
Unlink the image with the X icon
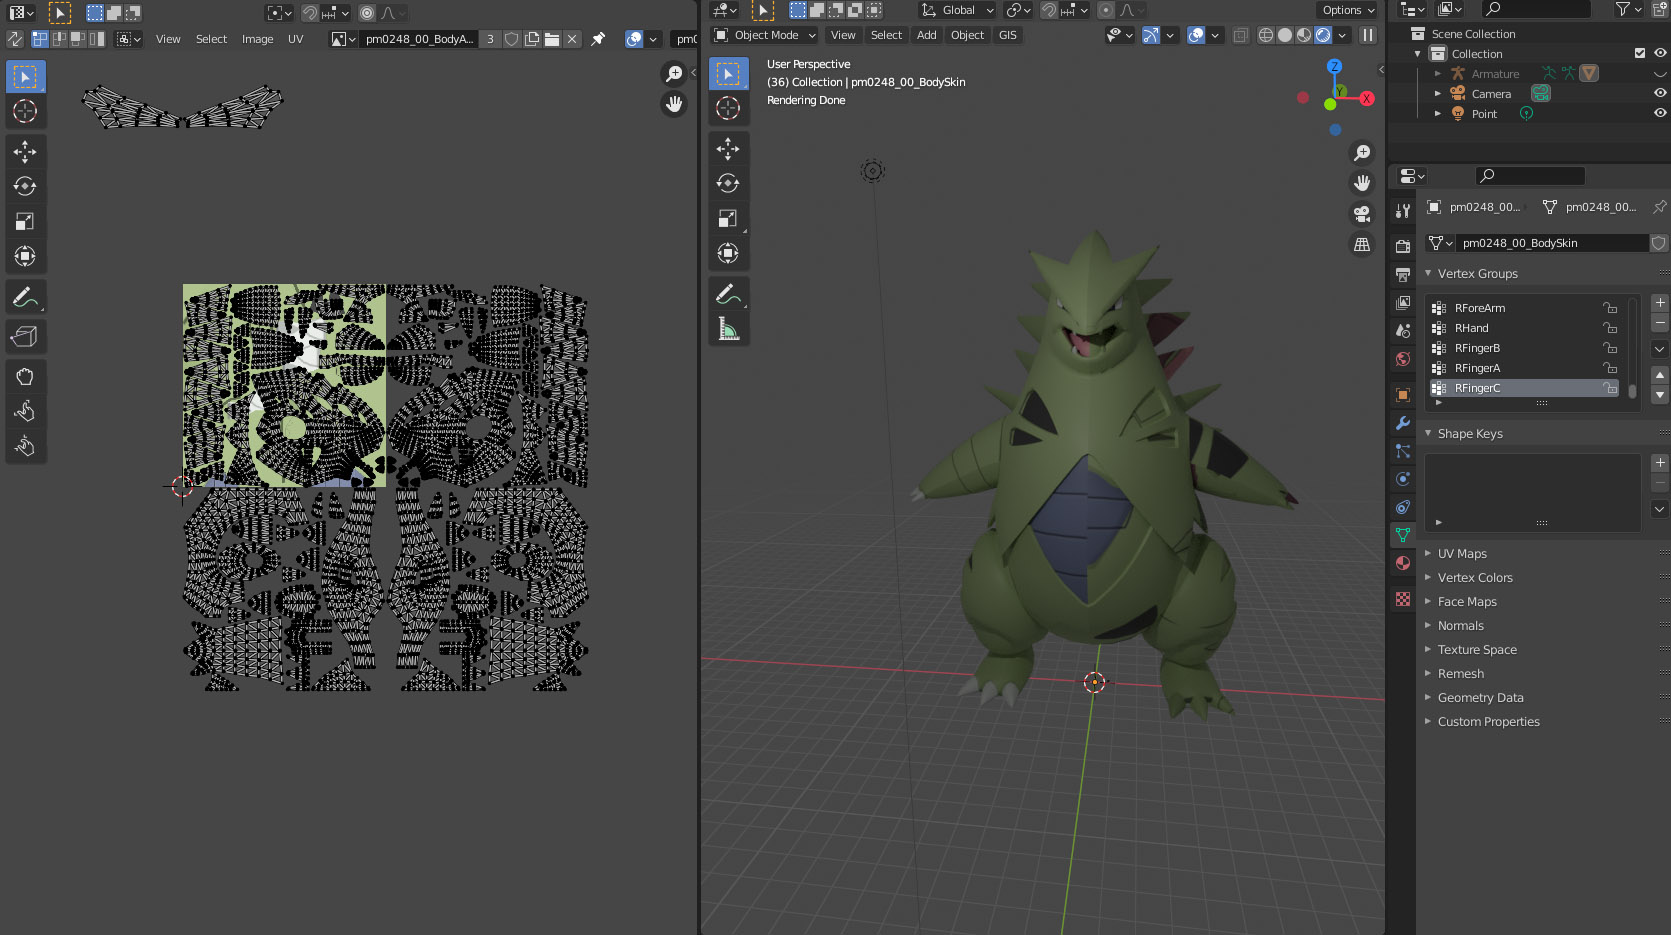point(572,39)
